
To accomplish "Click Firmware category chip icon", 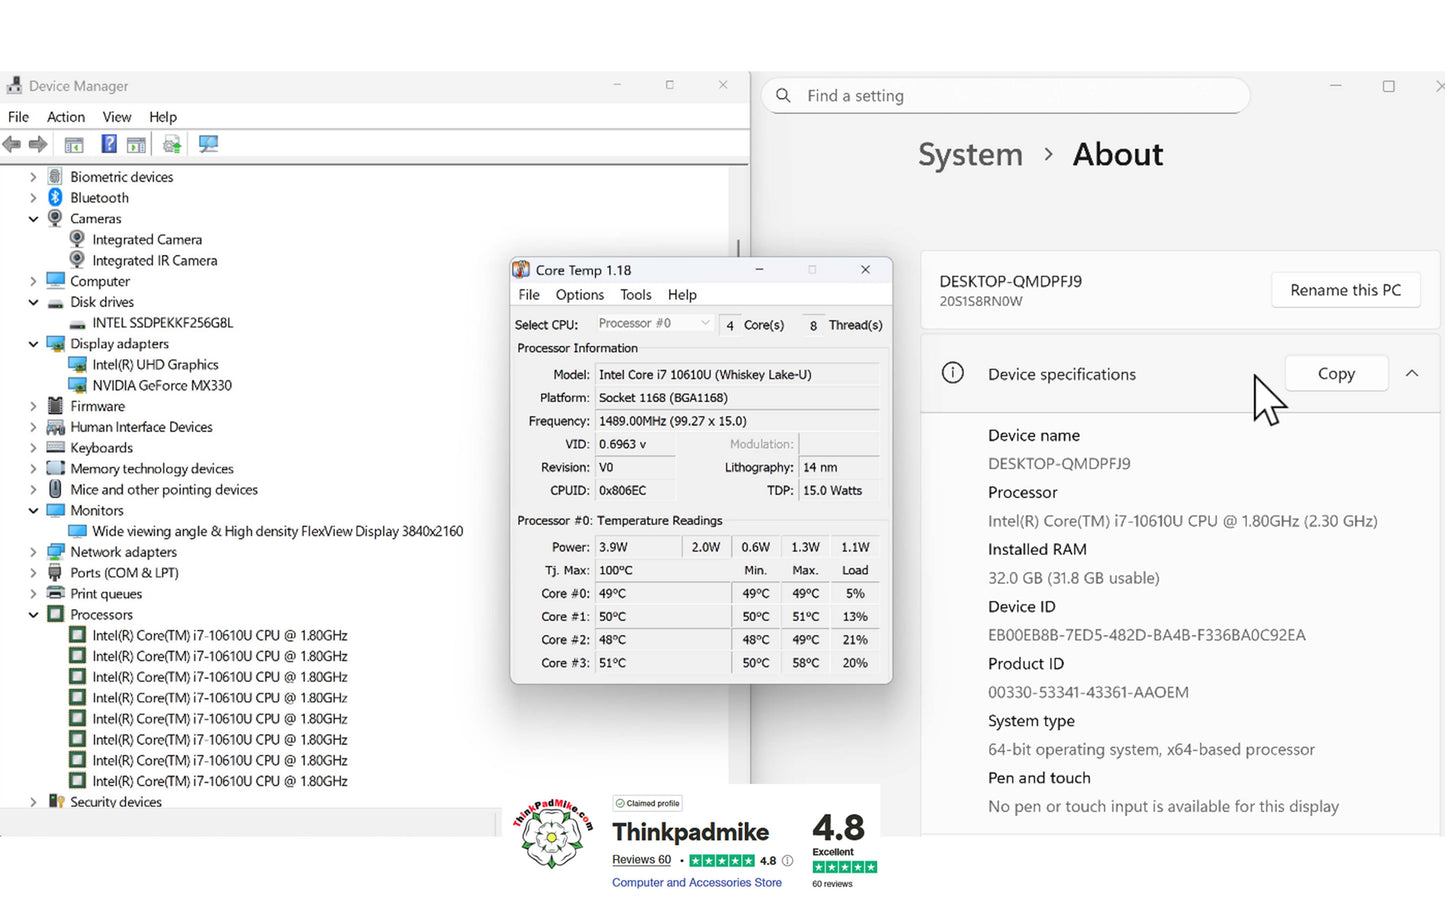I will 55,406.
